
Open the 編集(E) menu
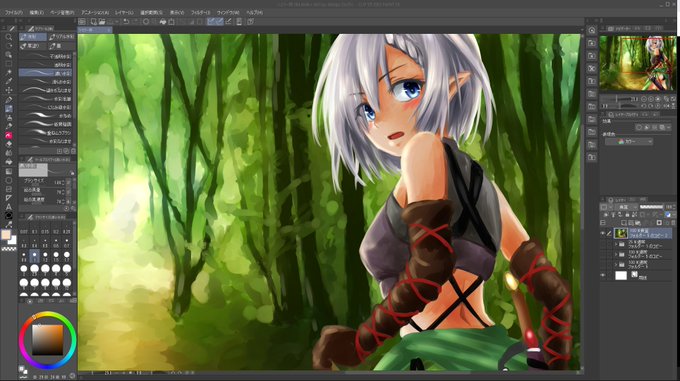coord(37,13)
